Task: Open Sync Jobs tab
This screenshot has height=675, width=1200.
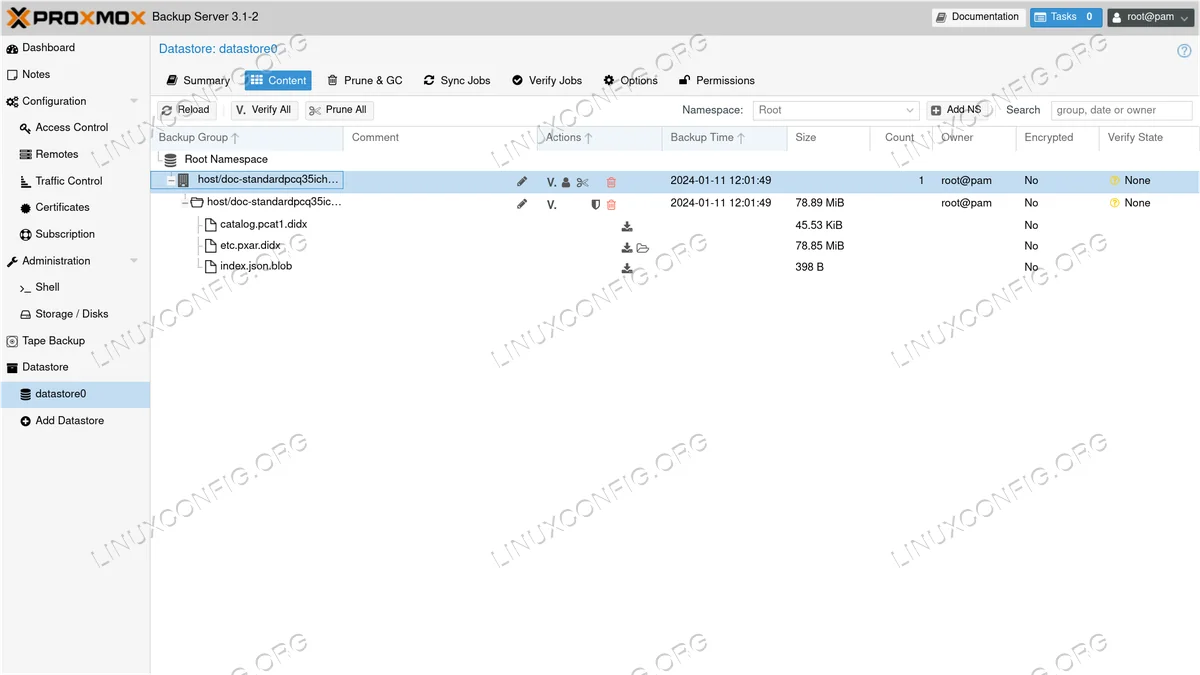Action: [x=457, y=81]
